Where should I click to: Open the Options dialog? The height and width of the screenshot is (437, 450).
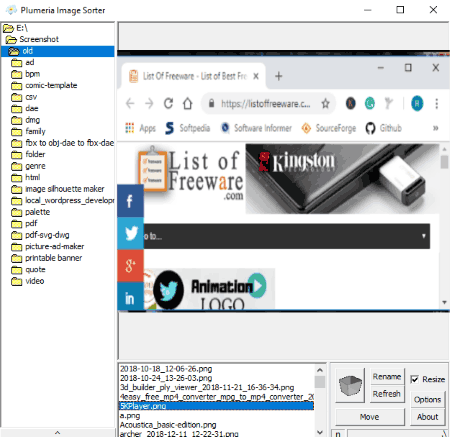pyautogui.click(x=427, y=400)
